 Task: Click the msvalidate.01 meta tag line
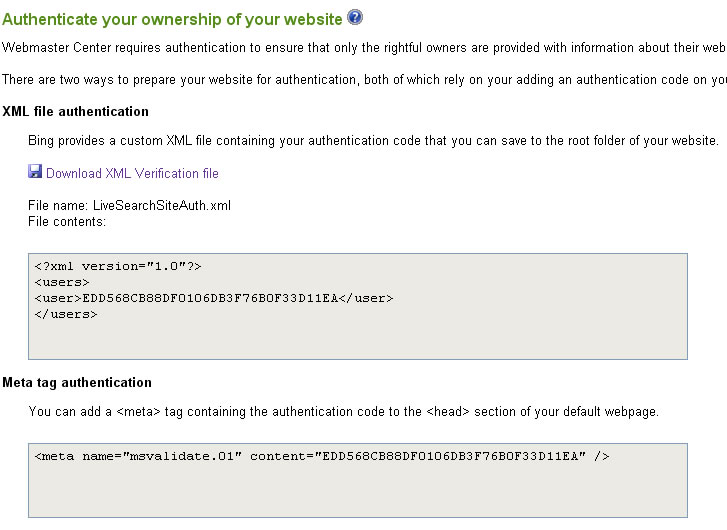(x=322, y=456)
